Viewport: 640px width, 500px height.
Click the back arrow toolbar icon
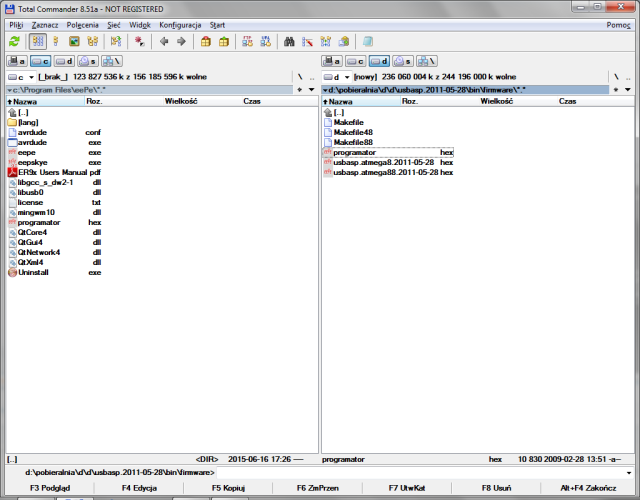[x=164, y=41]
